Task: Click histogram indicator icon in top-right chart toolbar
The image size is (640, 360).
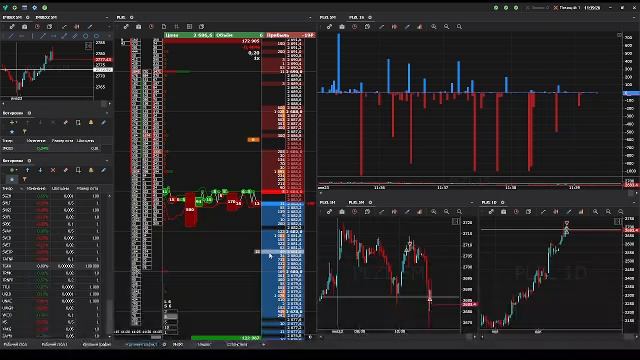Action: click(x=420, y=27)
